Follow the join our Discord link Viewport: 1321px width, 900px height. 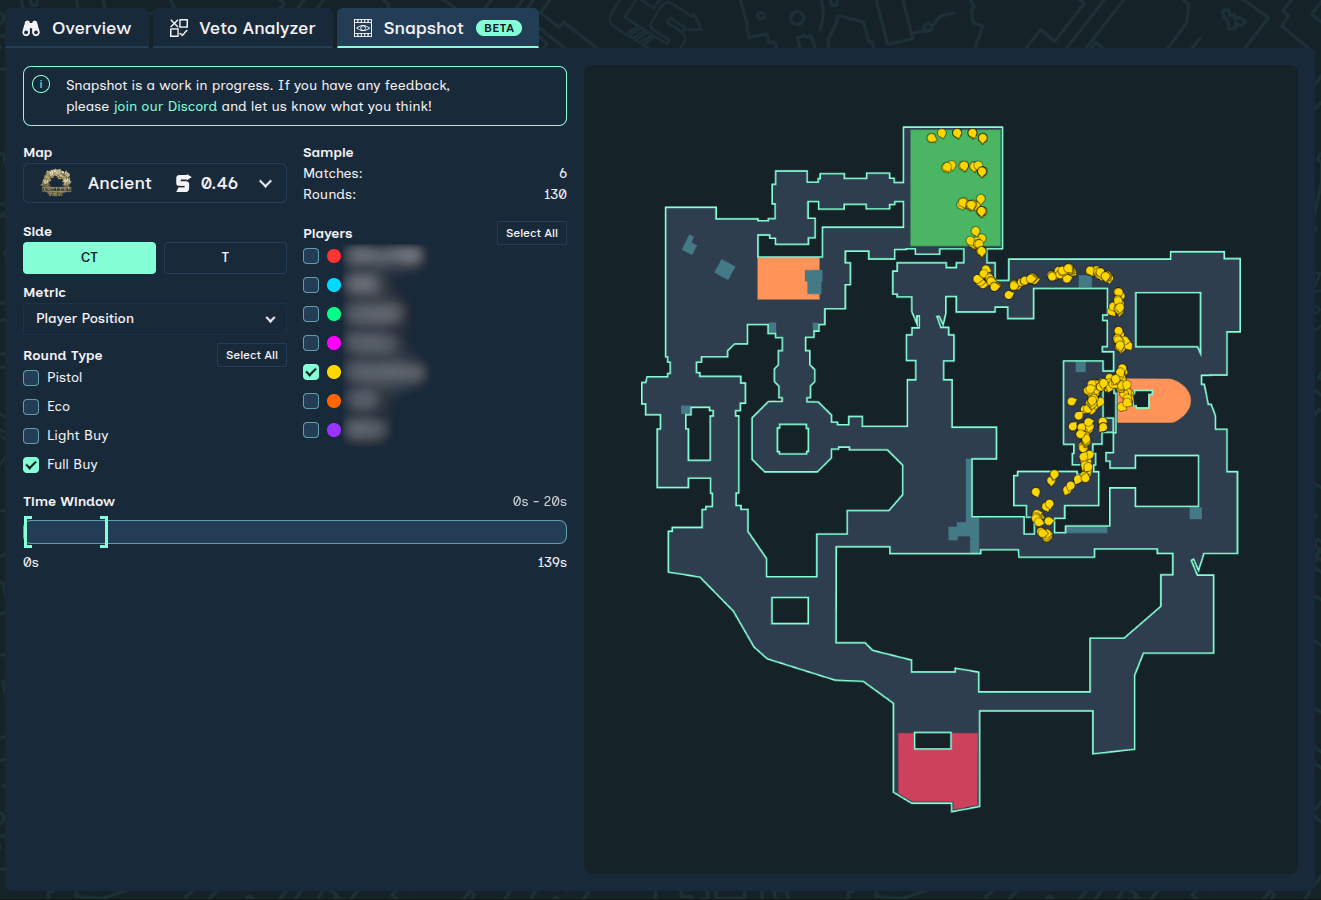click(165, 107)
